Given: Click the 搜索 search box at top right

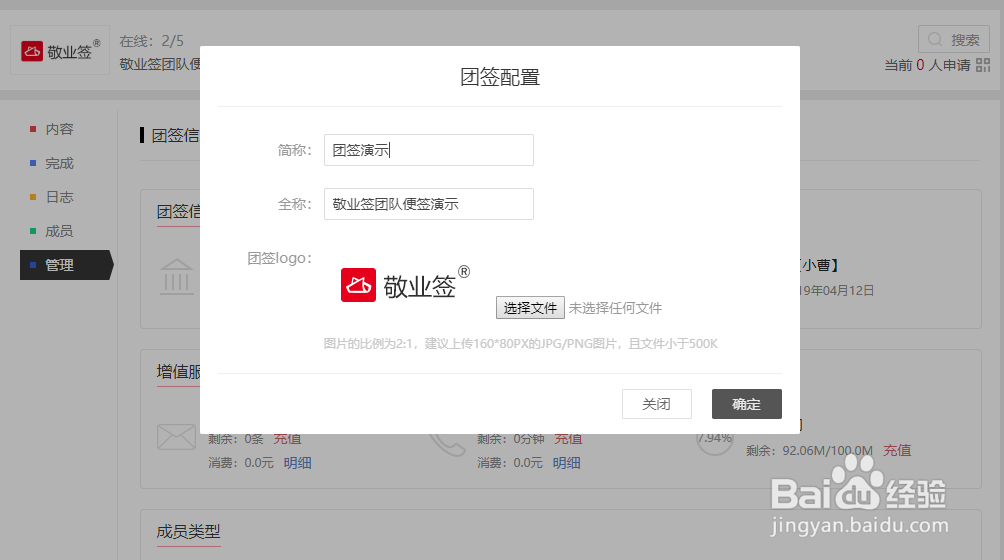Looking at the screenshot, I should 953,40.
